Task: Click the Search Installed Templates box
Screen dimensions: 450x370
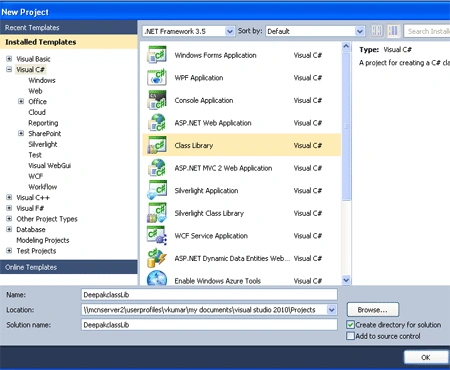Action: pos(427,31)
